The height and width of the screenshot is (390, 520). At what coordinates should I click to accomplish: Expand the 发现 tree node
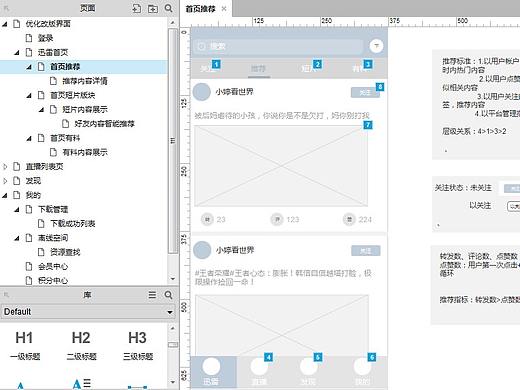(5, 181)
